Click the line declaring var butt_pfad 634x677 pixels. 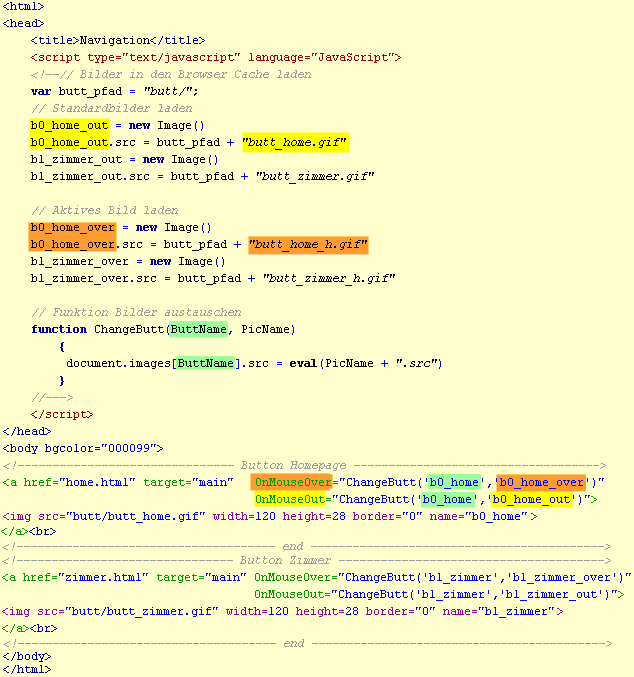click(x=114, y=92)
